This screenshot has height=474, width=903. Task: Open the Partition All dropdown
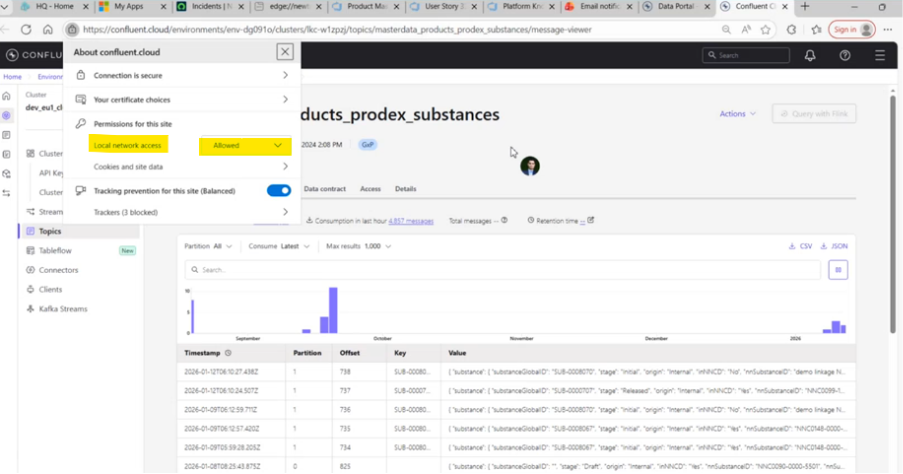[208, 246]
